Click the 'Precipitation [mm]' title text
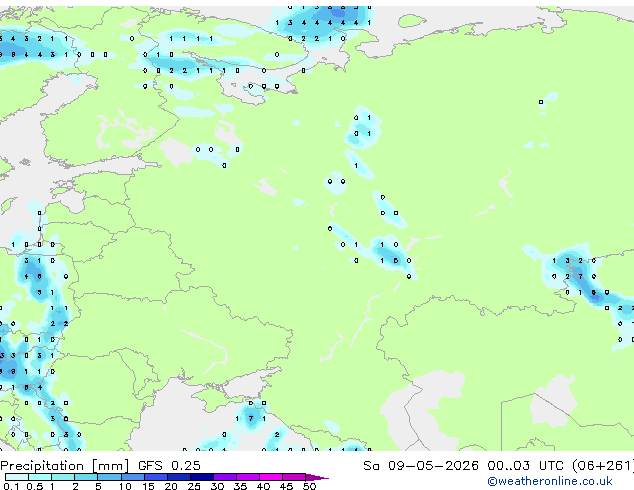Image resolution: width=634 pixels, height=490 pixels. [65, 466]
